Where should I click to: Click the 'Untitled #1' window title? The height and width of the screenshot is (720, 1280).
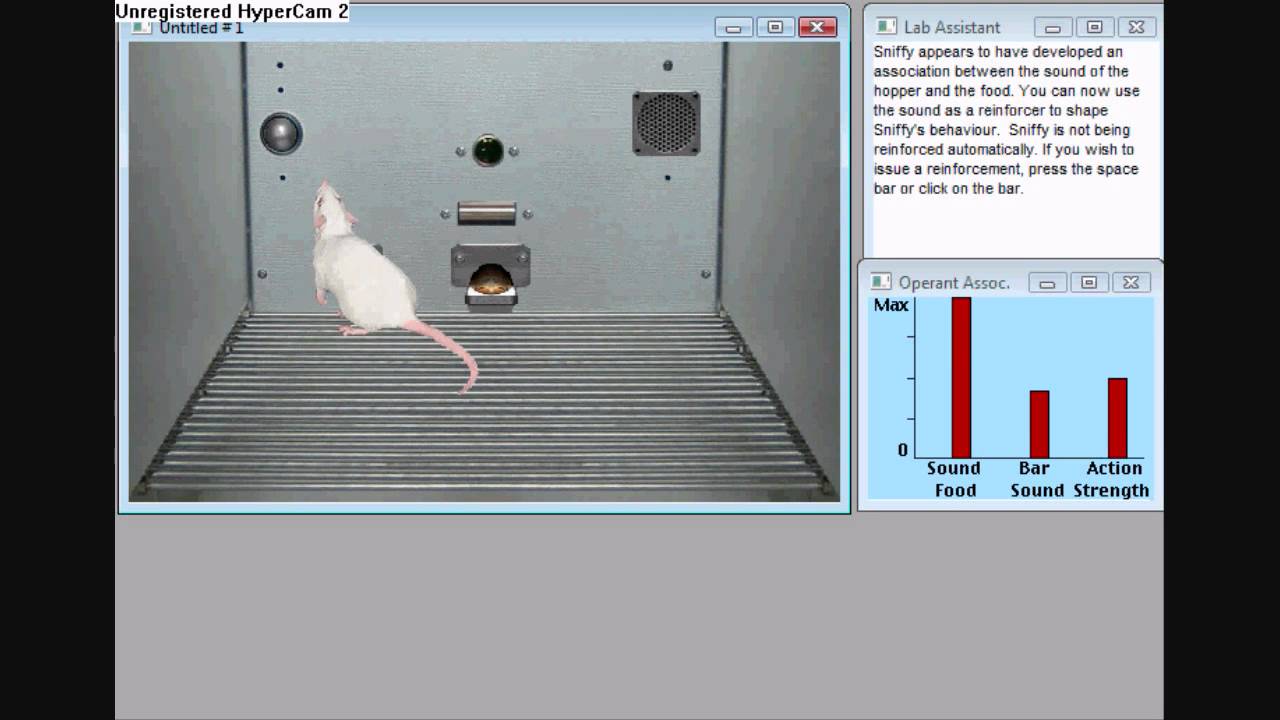(x=201, y=28)
